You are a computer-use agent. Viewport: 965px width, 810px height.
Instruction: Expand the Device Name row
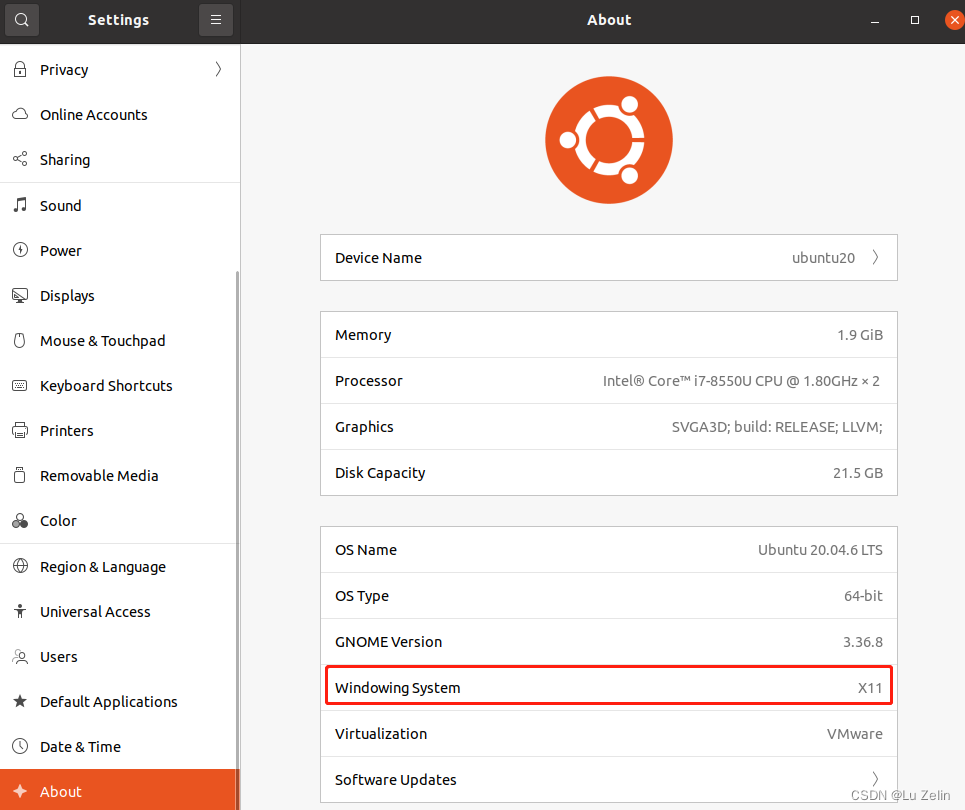click(608, 257)
